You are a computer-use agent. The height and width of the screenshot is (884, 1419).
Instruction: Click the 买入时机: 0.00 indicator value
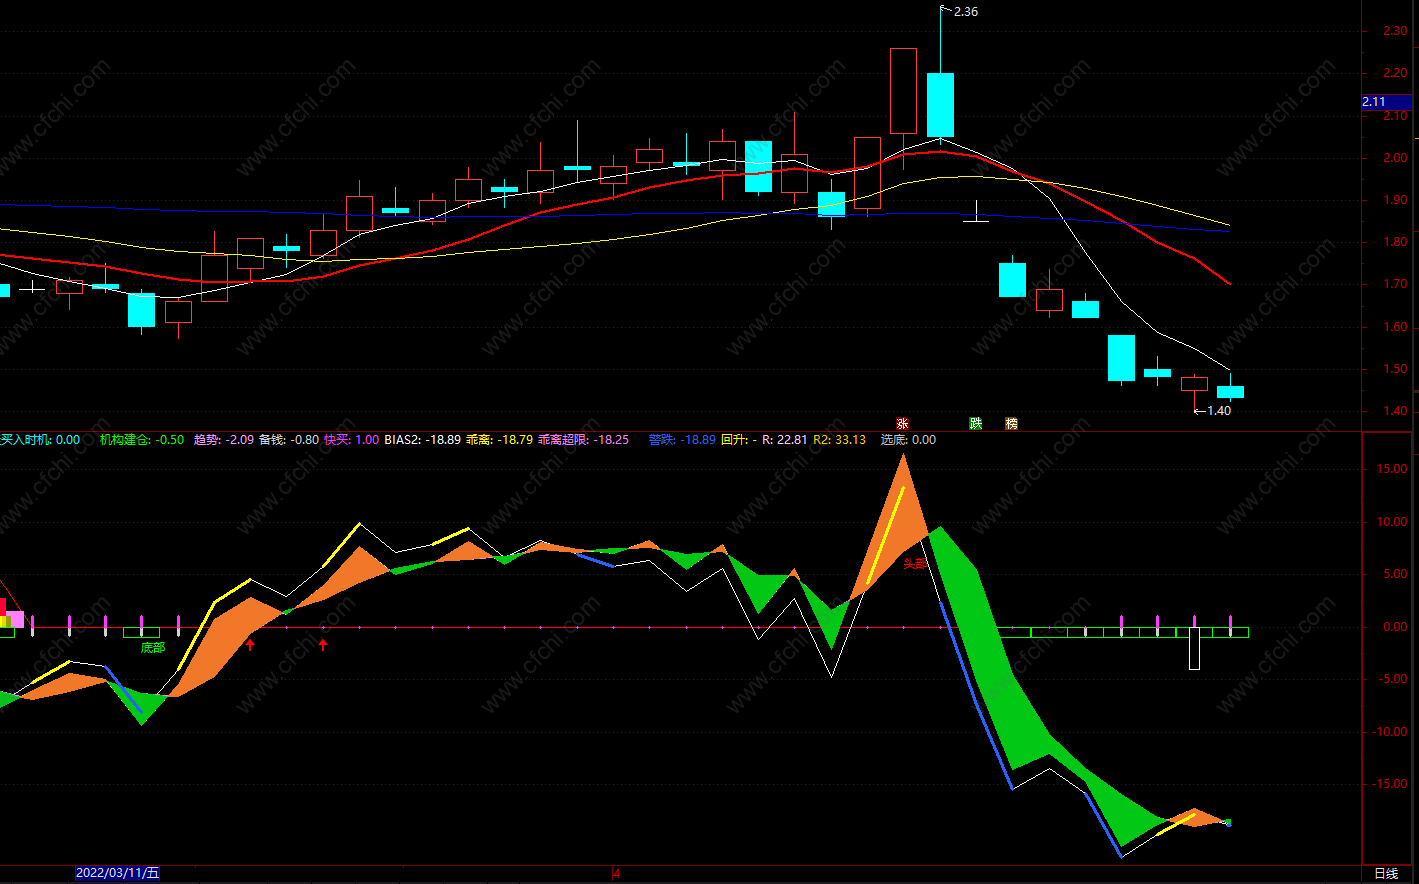pos(40,440)
